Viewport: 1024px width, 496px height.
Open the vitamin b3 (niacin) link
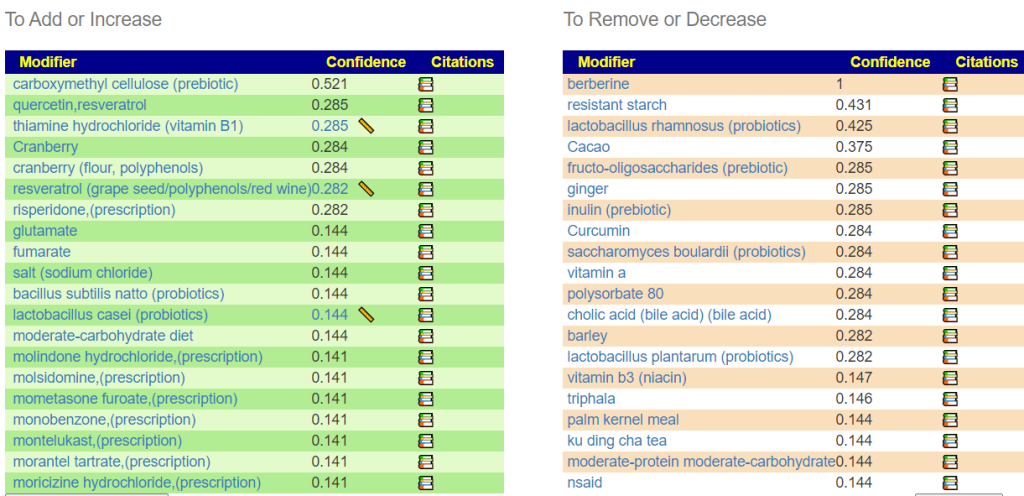(x=627, y=378)
